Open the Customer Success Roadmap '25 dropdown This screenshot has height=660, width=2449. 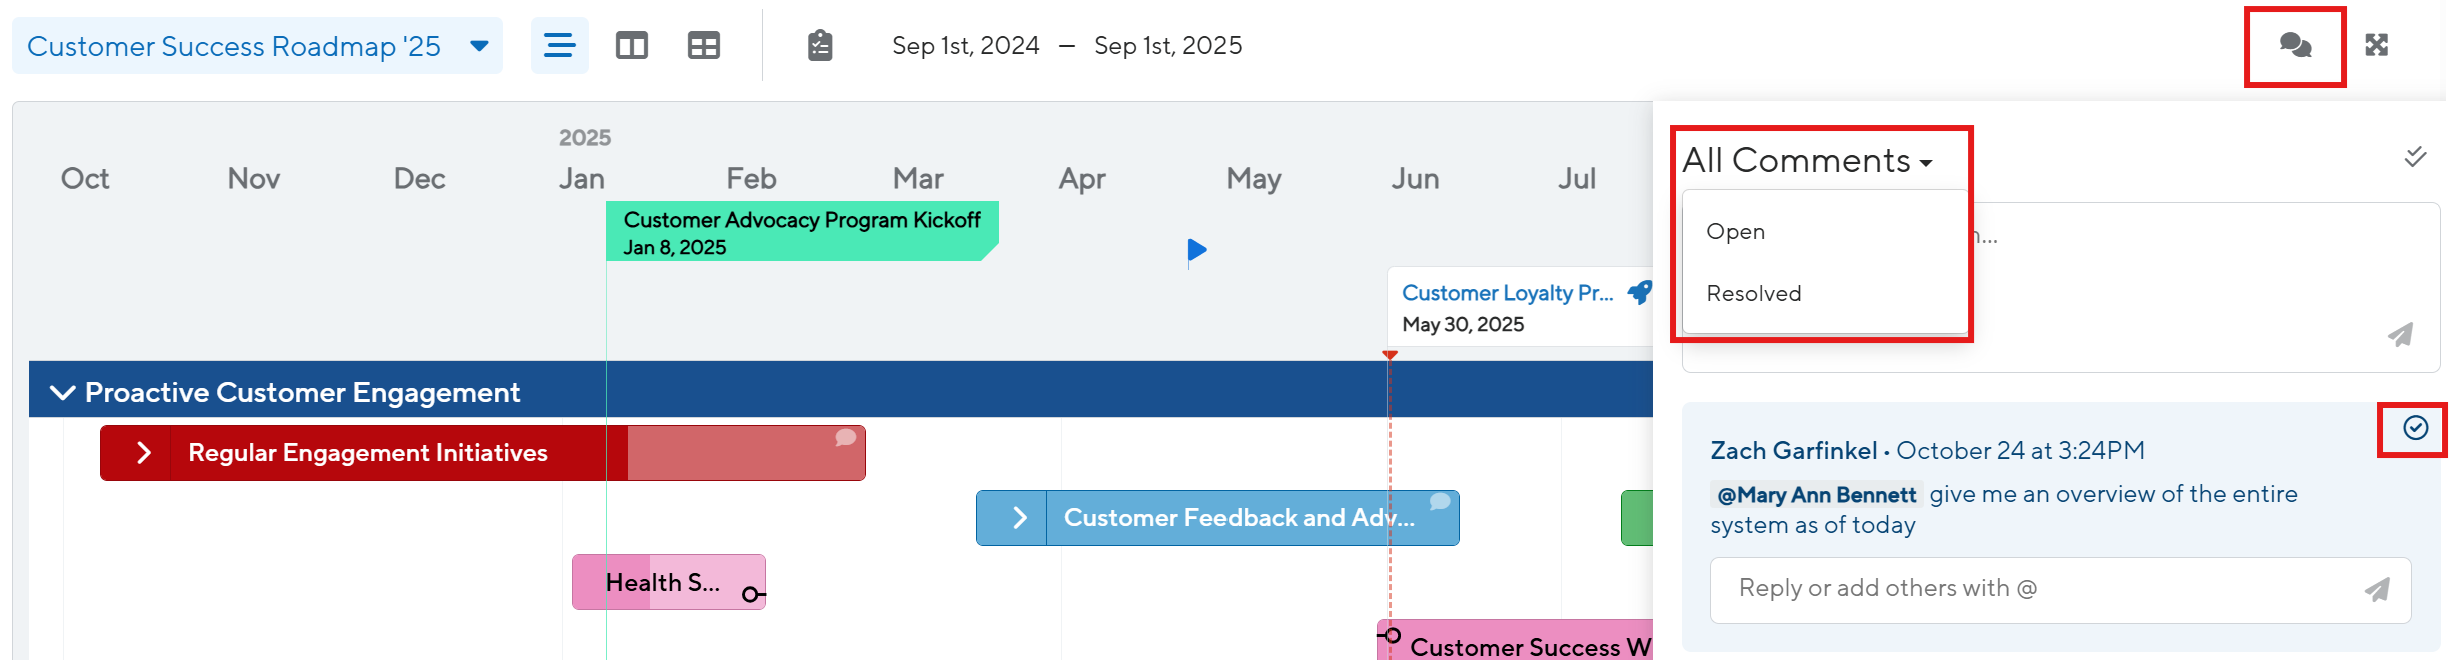click(479, 46)
